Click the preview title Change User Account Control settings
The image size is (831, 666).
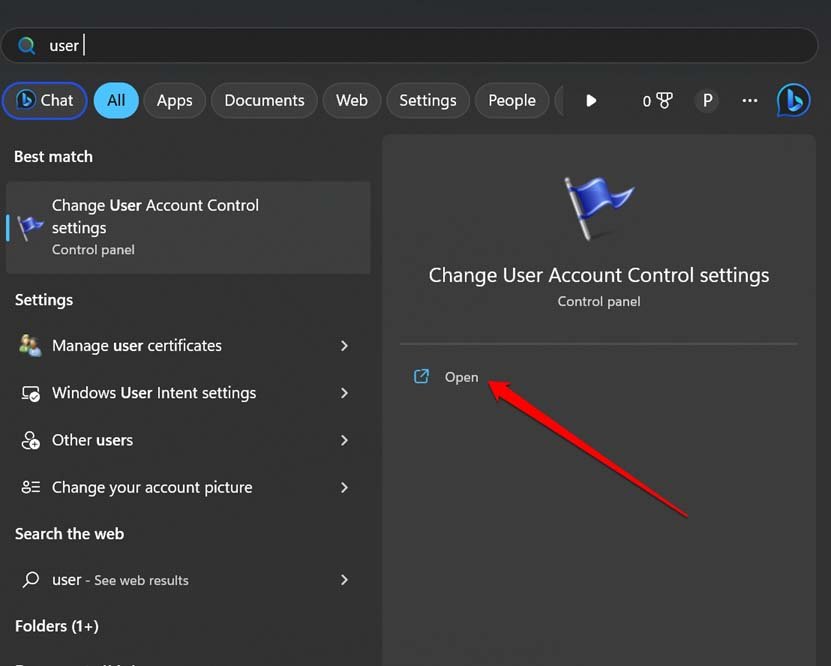pos(599,276)
